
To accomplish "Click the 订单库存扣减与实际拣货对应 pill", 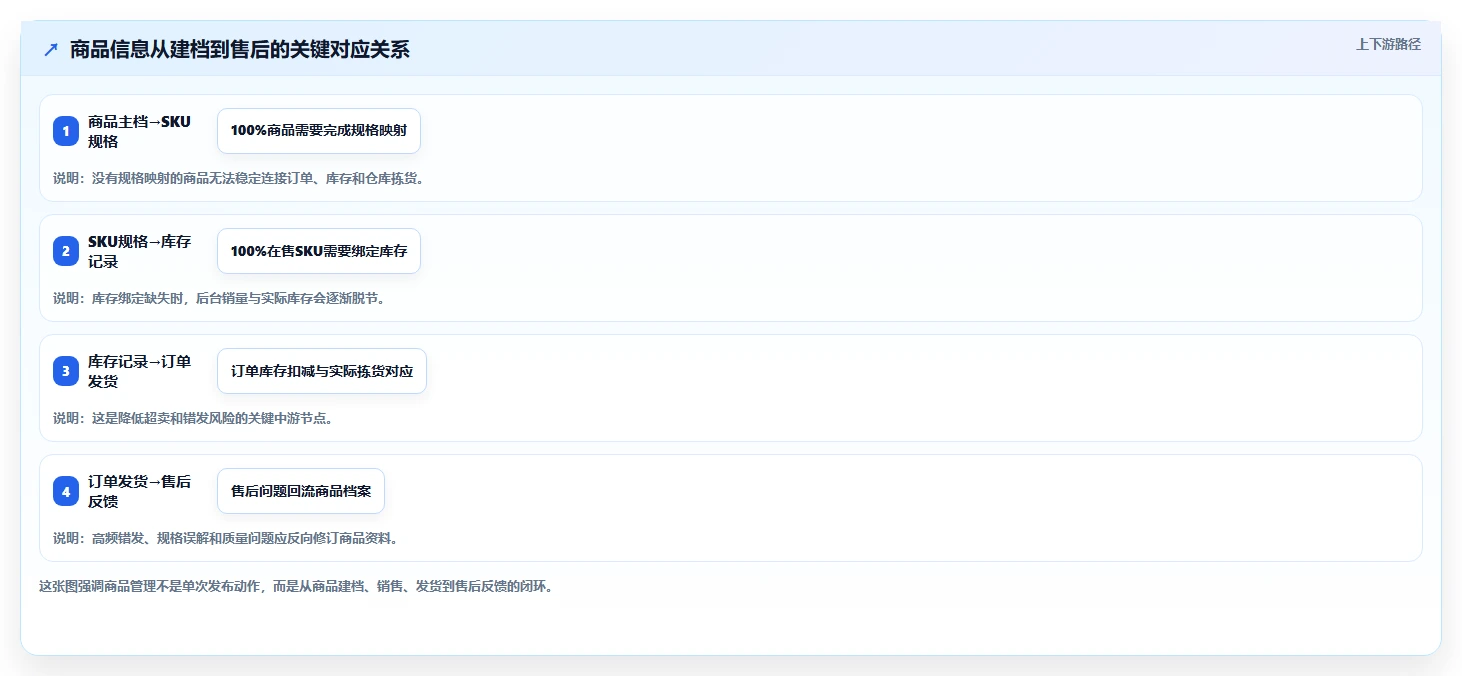I will [322, 371].
